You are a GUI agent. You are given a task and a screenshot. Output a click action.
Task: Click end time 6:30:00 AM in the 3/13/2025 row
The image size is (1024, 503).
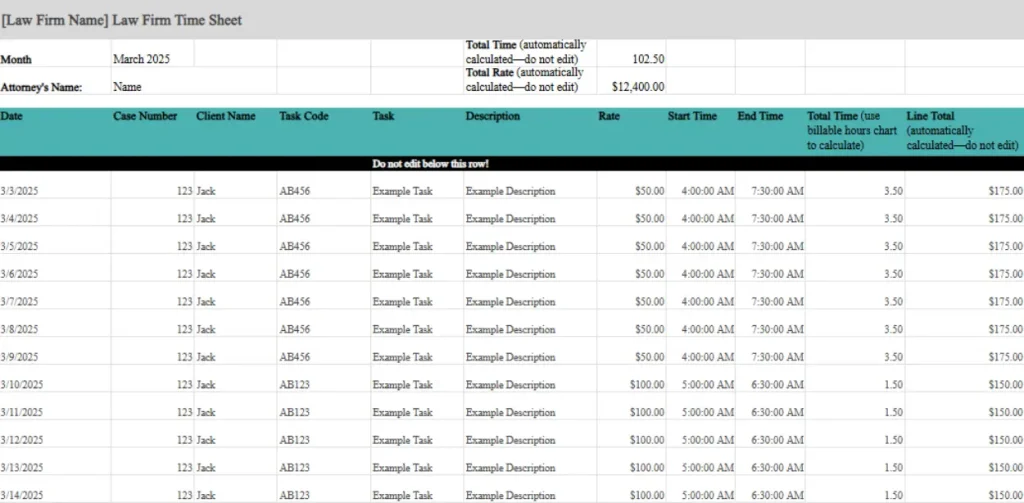777,468
